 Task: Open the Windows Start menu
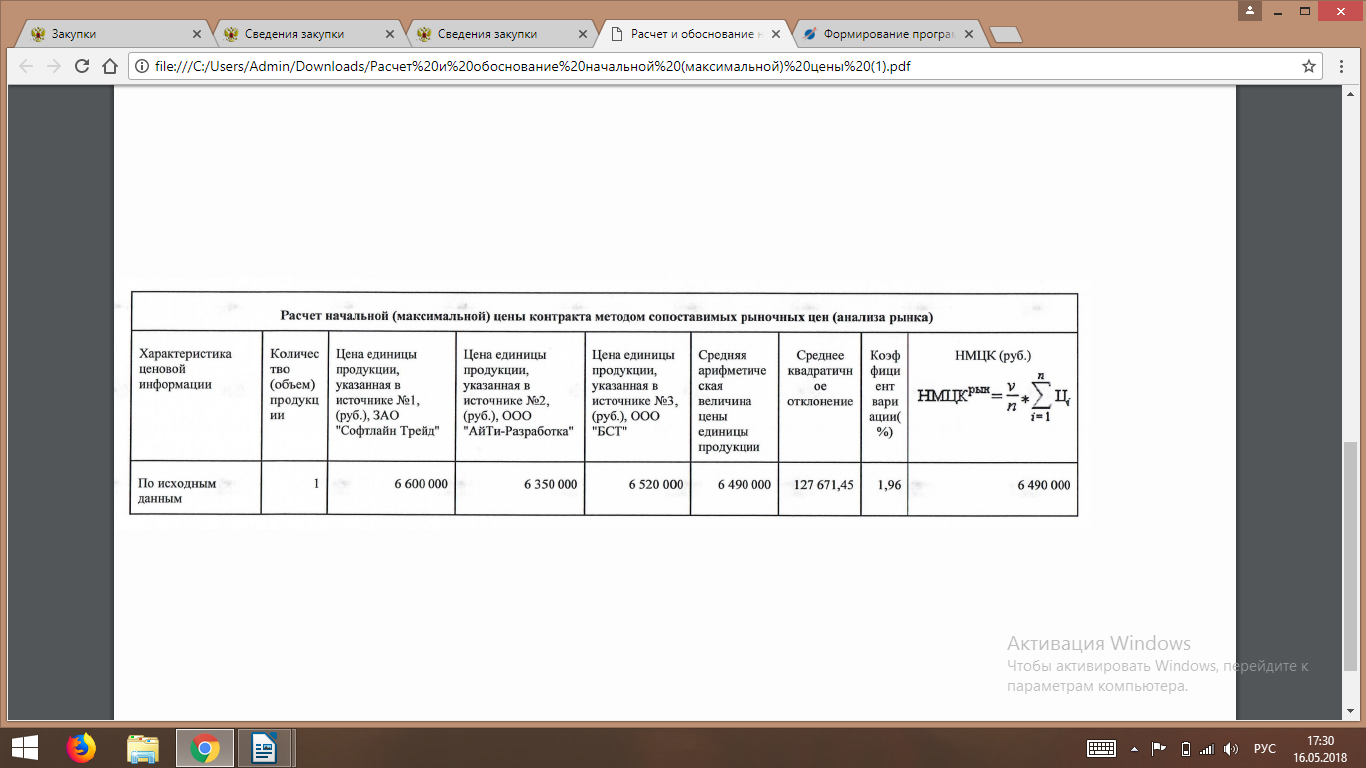[x=24, y=748]
